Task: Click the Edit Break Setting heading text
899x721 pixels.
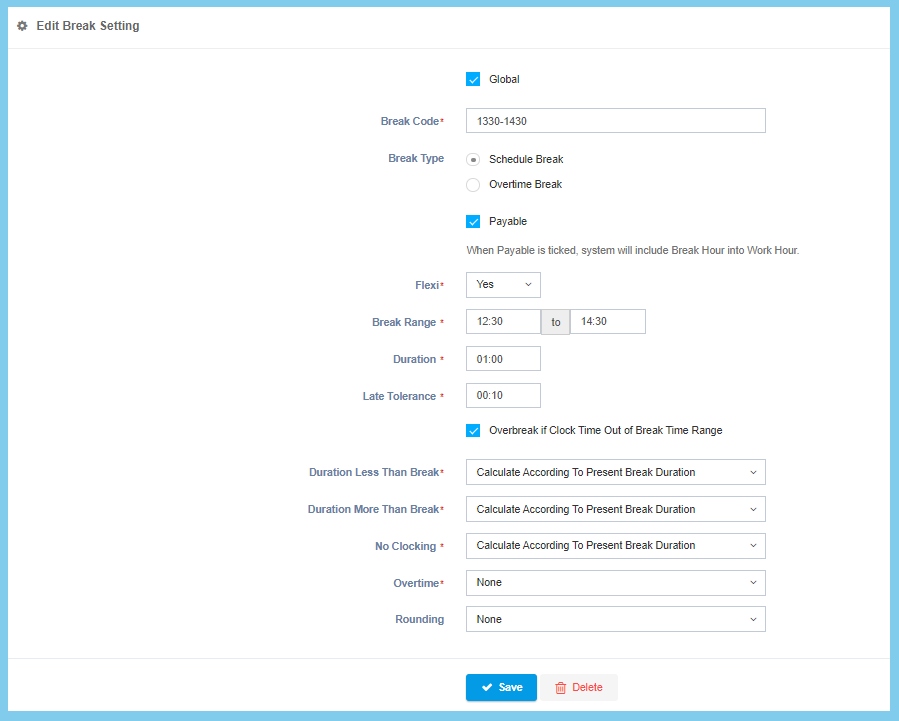Action: tap(88, 26)
